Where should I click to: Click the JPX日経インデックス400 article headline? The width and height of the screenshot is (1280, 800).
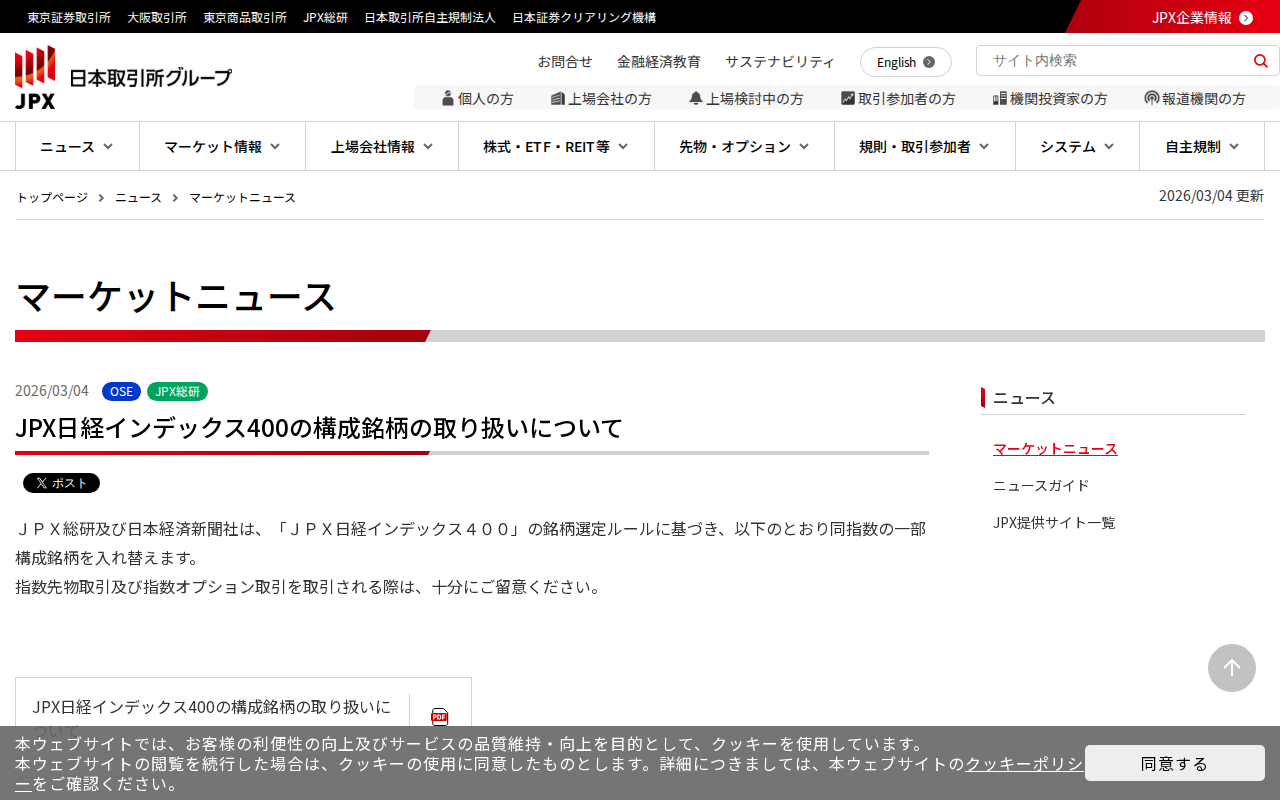[319, 428]
